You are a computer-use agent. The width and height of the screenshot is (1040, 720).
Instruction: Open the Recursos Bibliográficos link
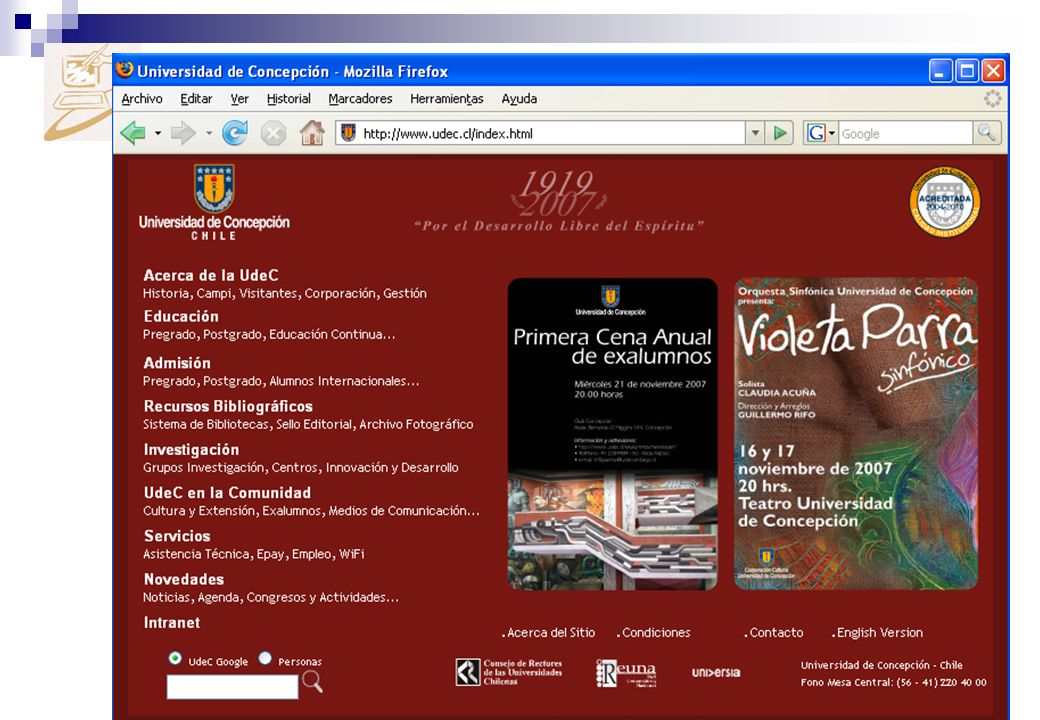click(228, 406)
